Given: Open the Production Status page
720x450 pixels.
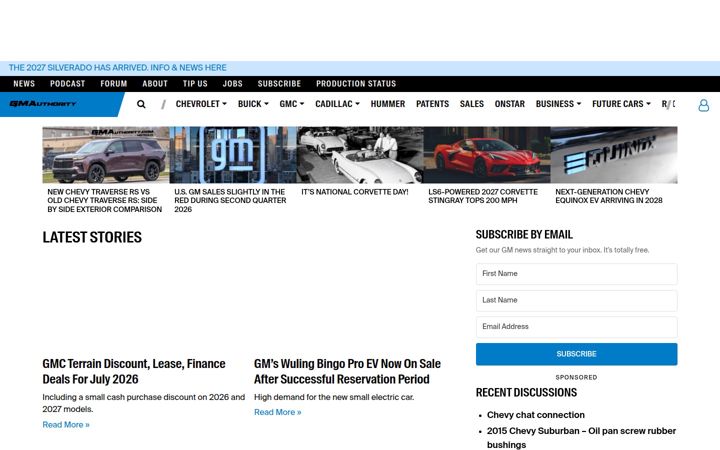Looking at the screenshot, I should [356, 84].
